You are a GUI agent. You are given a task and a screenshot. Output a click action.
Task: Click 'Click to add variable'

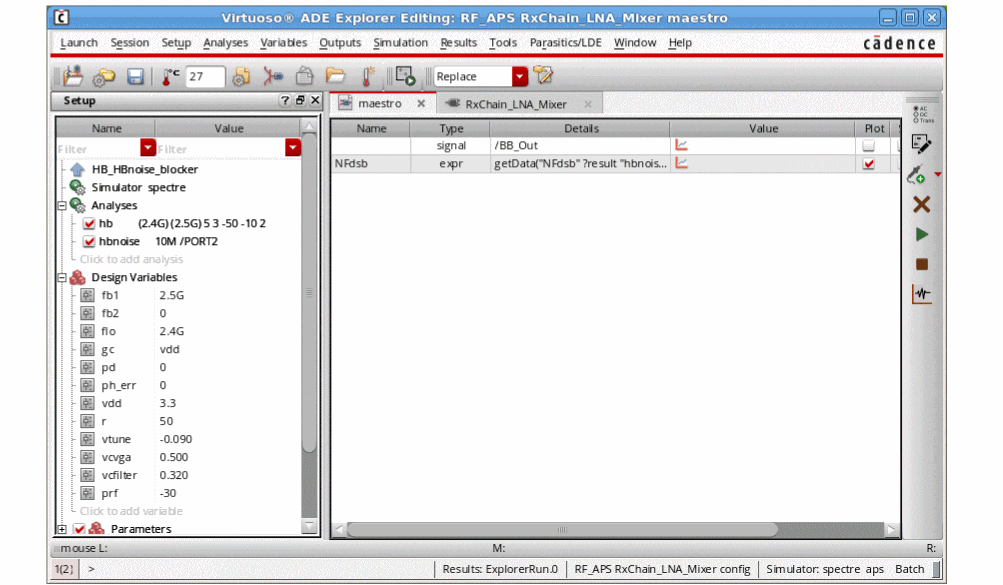point(131,511)
